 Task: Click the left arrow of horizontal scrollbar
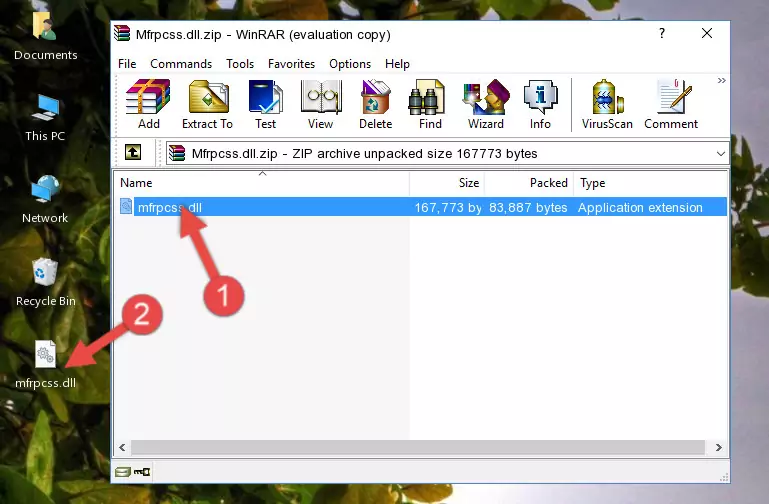(123, 447)
